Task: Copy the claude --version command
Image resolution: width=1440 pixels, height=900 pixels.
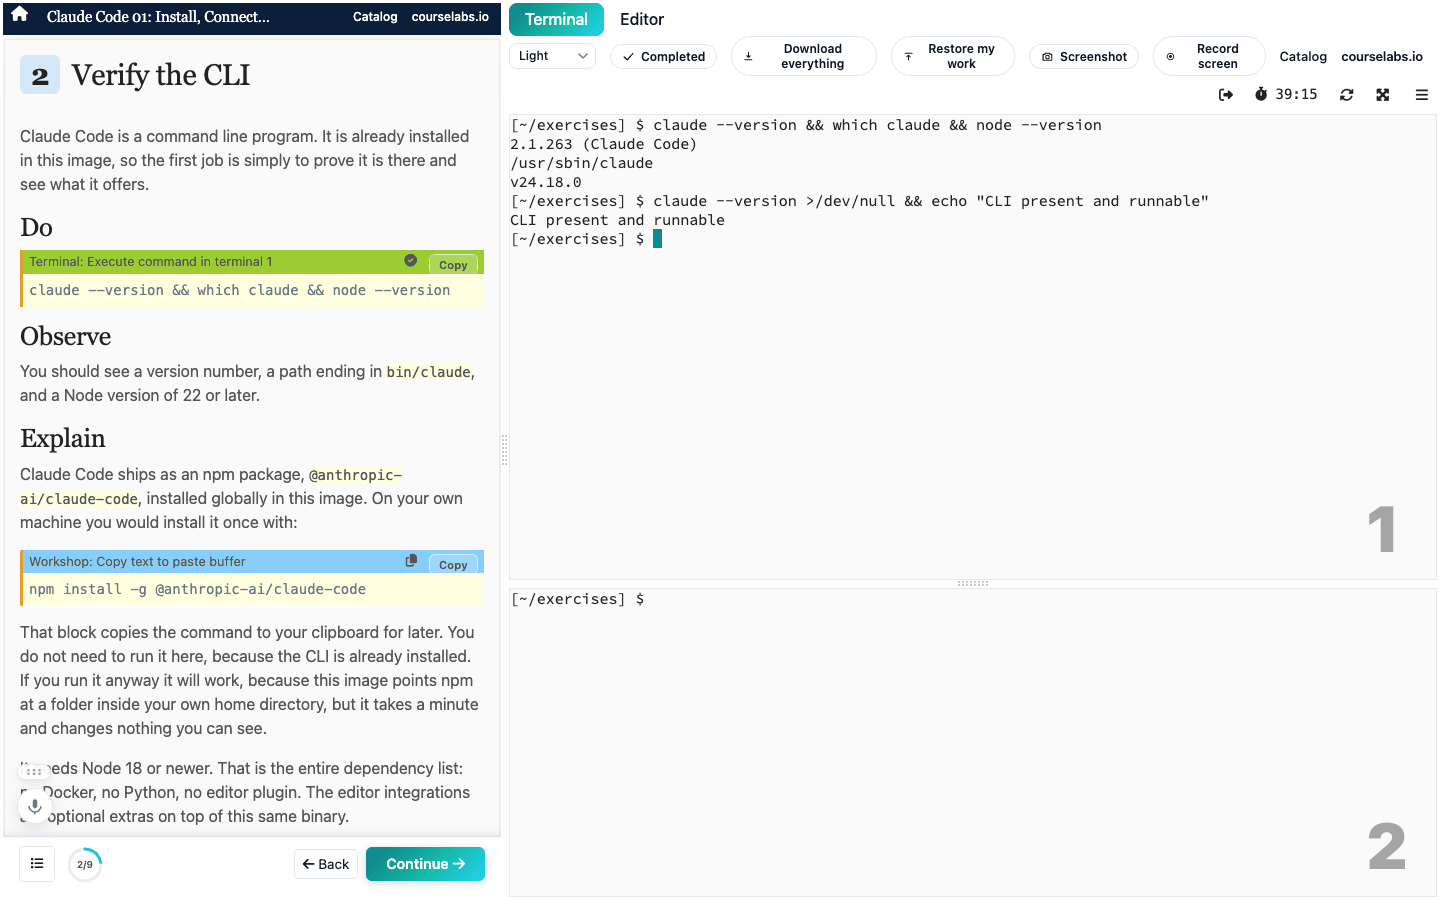Action: [x=453, y=265]
